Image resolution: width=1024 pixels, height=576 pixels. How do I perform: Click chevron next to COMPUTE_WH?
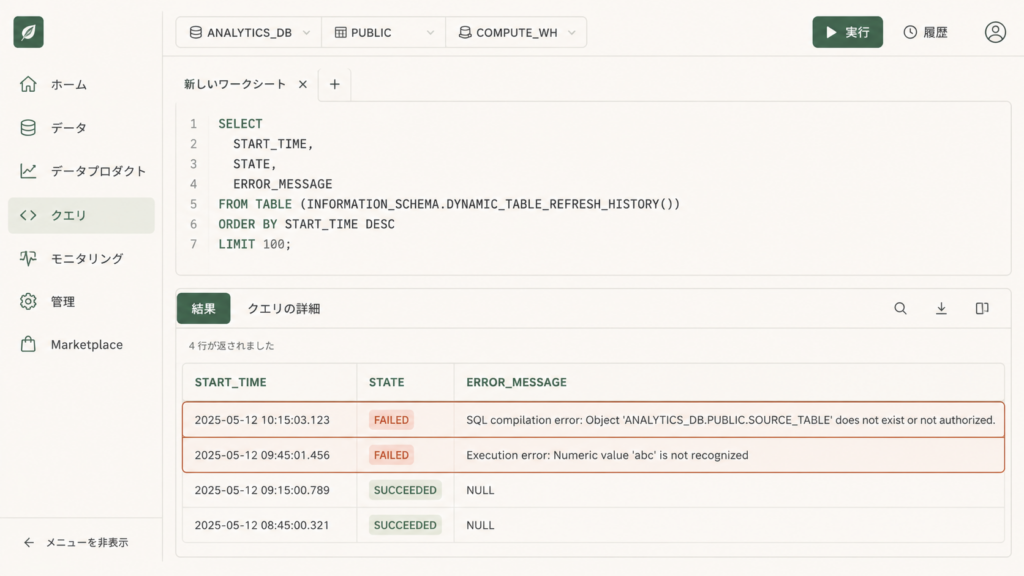pyautogui.click(x=571, y=33)
